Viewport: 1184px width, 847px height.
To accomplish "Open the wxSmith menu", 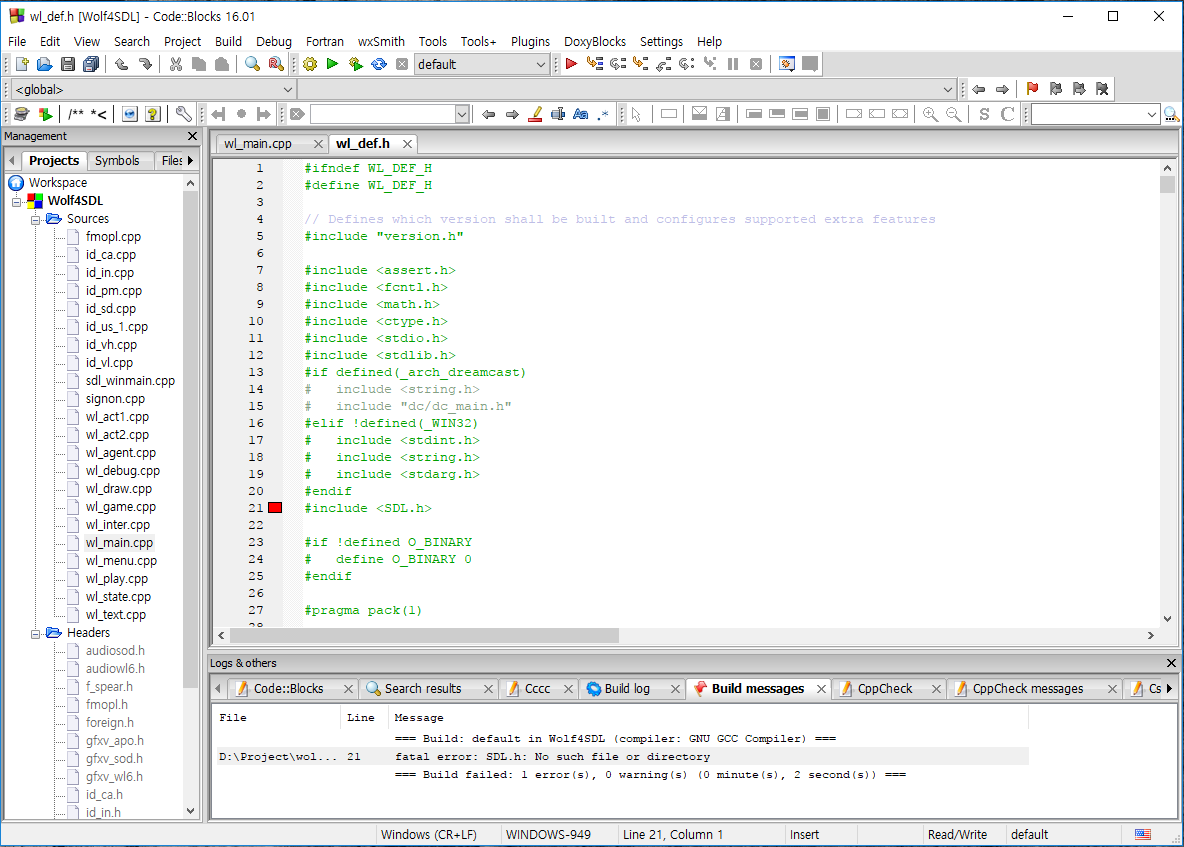I will pyautogui.click(x=381, y=42).
